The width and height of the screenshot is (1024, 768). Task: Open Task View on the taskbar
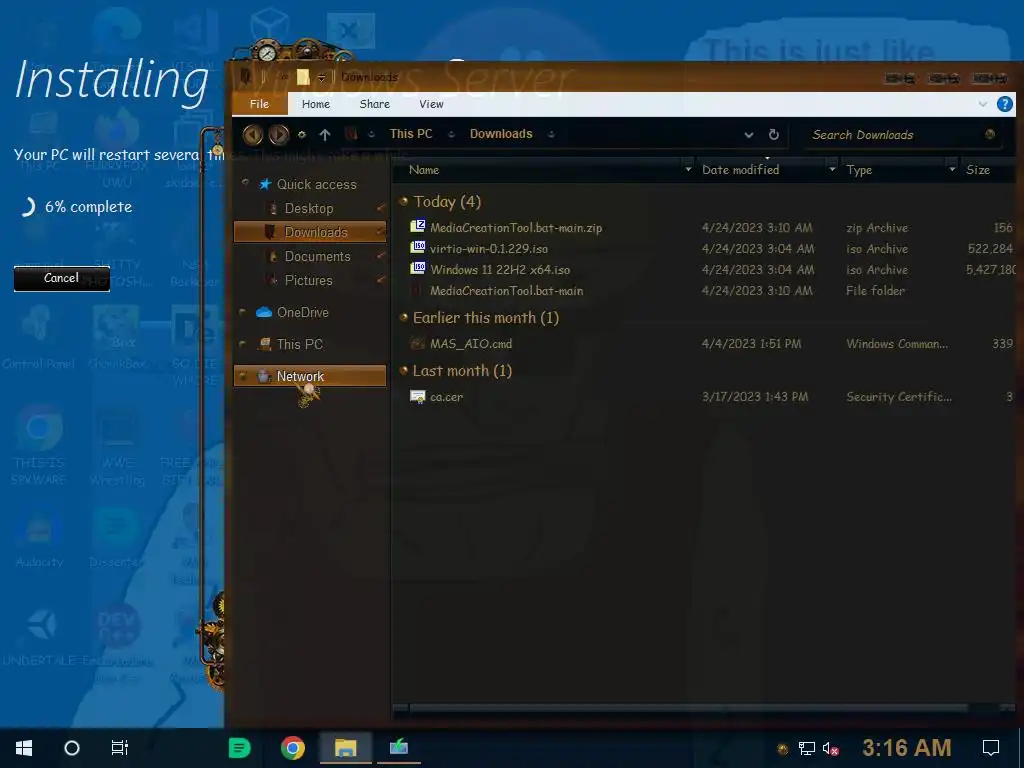[x=120, y=748]
